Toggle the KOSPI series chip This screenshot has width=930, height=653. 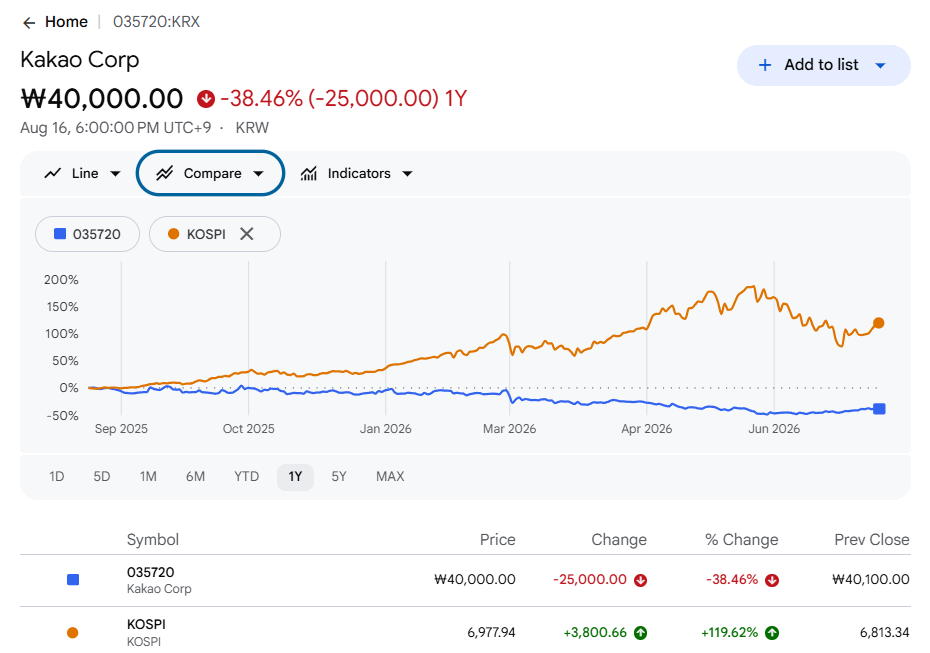click(x=215, y=234)
